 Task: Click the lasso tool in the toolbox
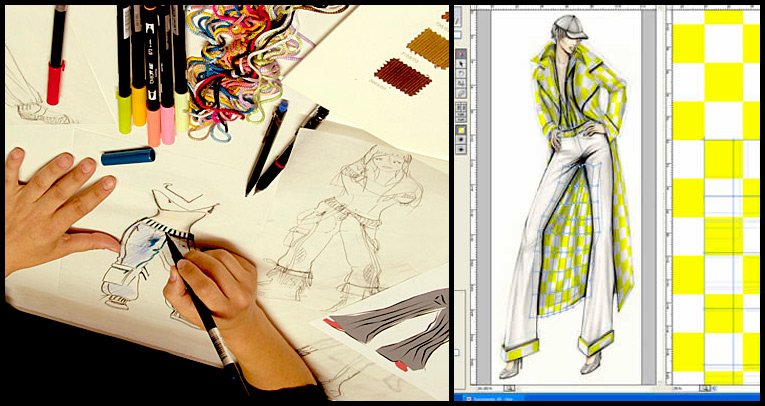coord(460,73)
